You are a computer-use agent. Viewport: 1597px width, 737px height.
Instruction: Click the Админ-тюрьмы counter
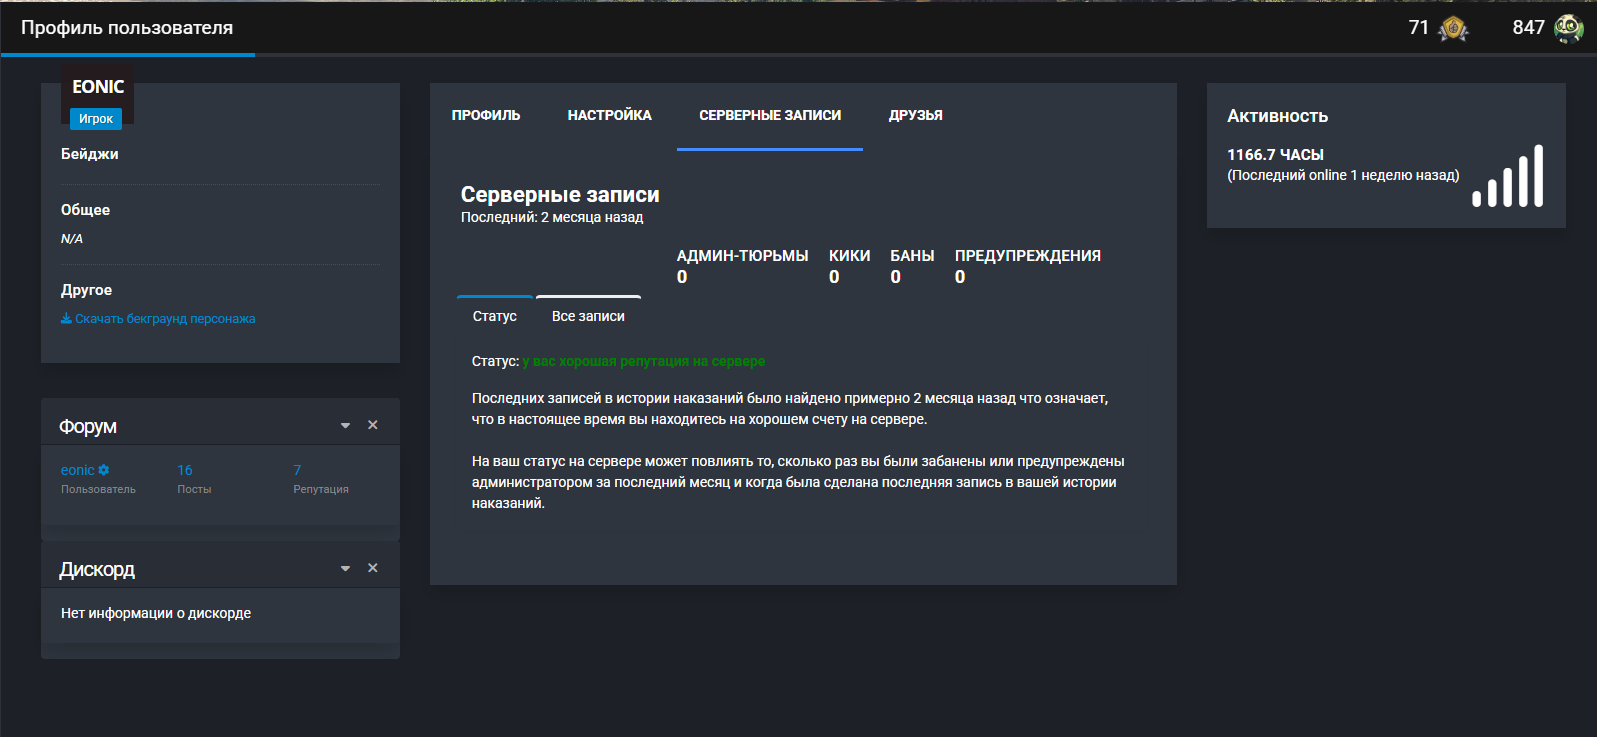click(x=742, y=266)
